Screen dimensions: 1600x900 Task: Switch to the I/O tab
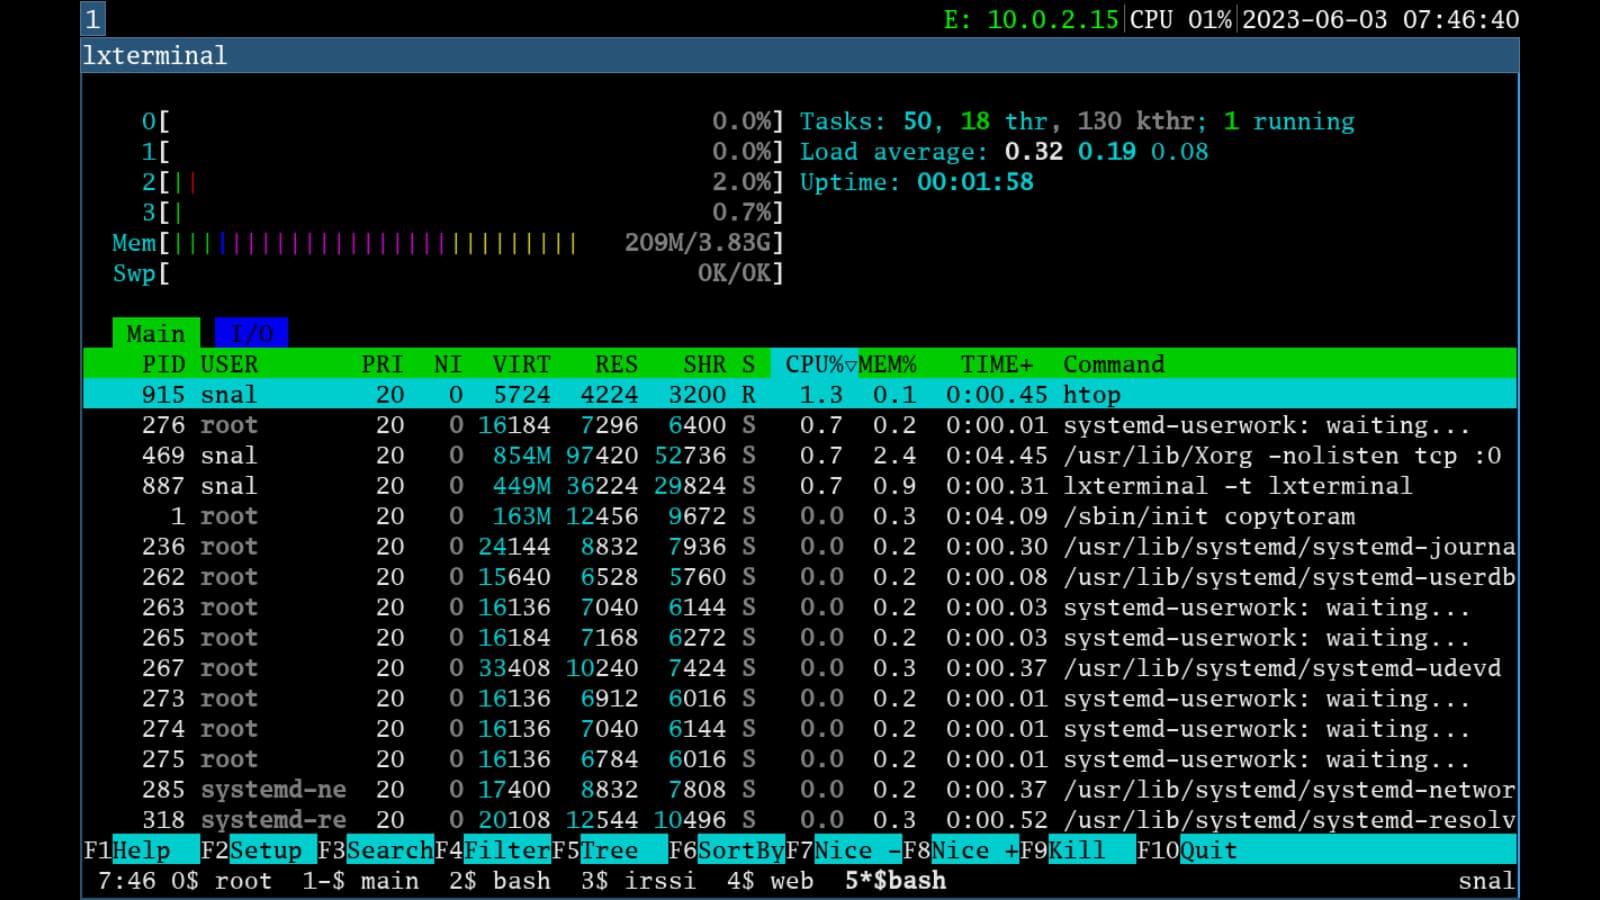tap(251, 333)
